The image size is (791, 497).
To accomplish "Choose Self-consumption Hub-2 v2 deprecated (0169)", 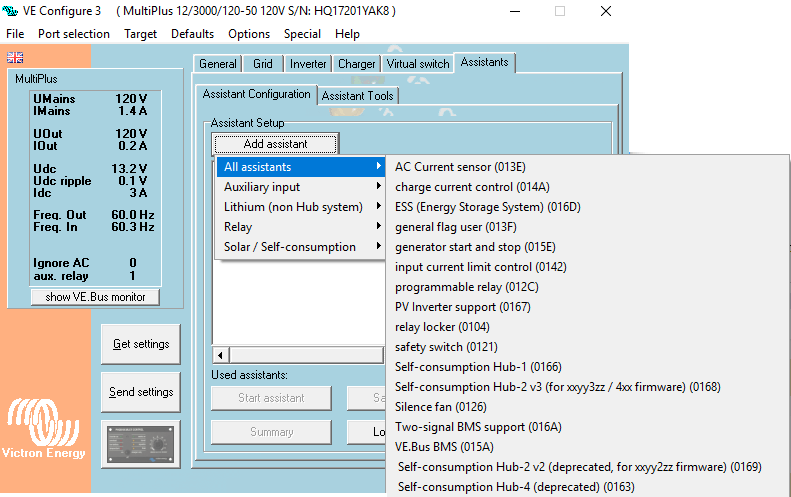I will pos(588,467).
